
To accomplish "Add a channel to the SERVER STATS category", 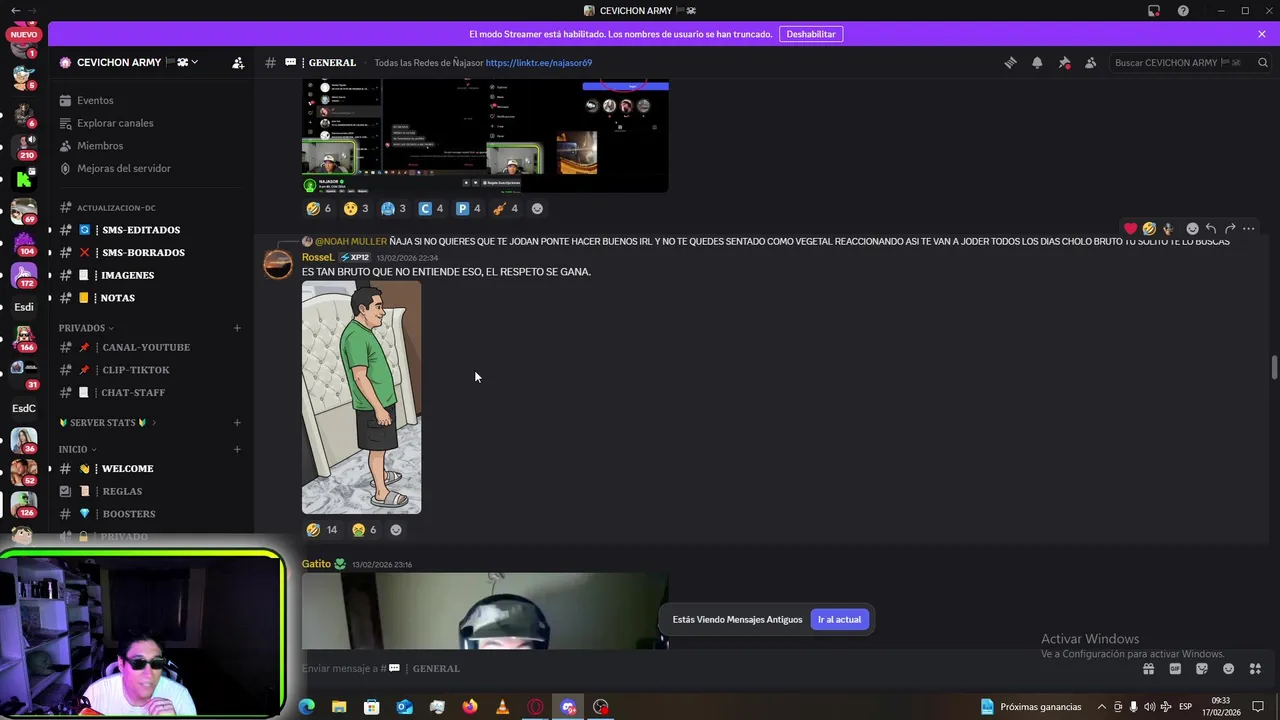I will tap(237, 423).
